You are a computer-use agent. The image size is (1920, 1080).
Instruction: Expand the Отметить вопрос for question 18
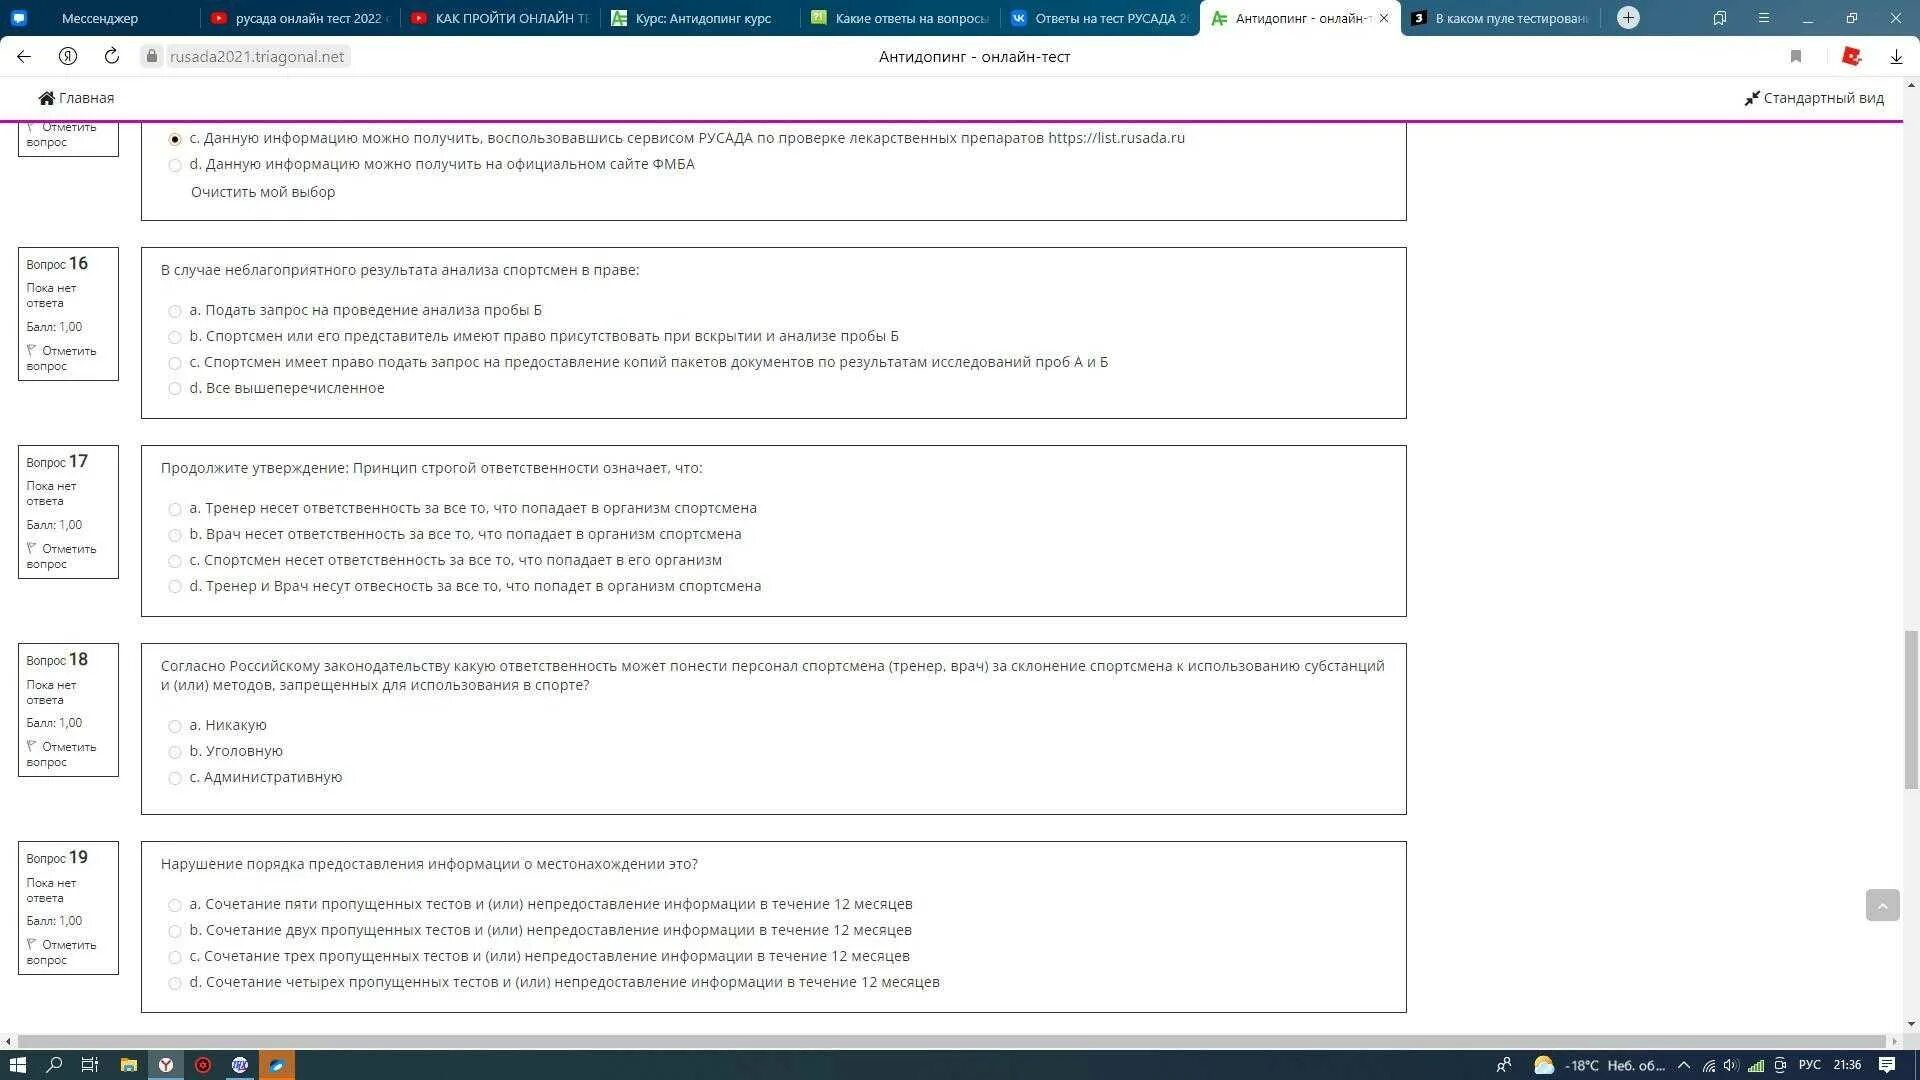coord(63,754)
